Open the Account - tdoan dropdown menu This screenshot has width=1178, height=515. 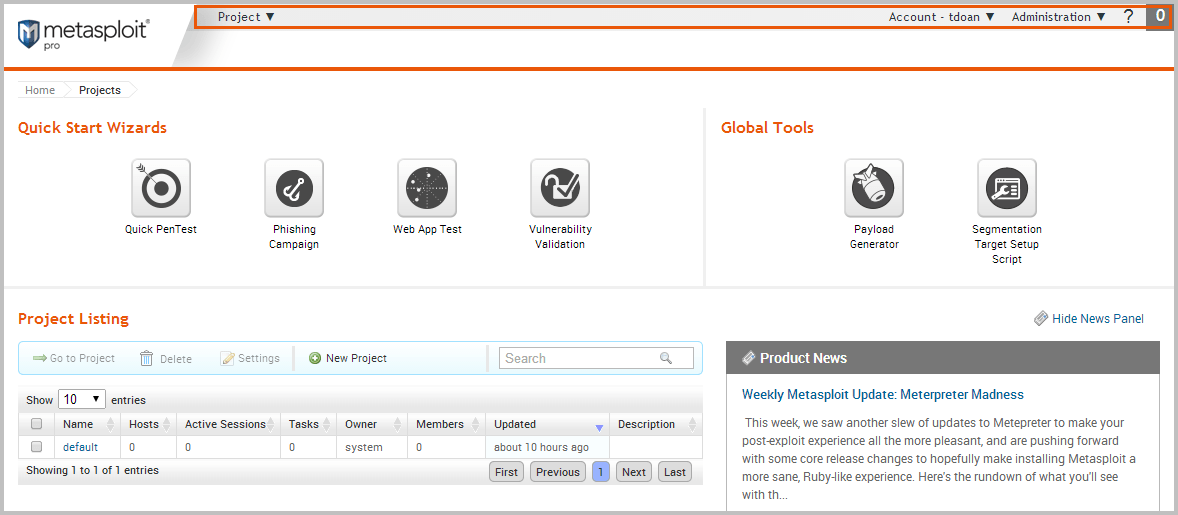pos(941,17)
